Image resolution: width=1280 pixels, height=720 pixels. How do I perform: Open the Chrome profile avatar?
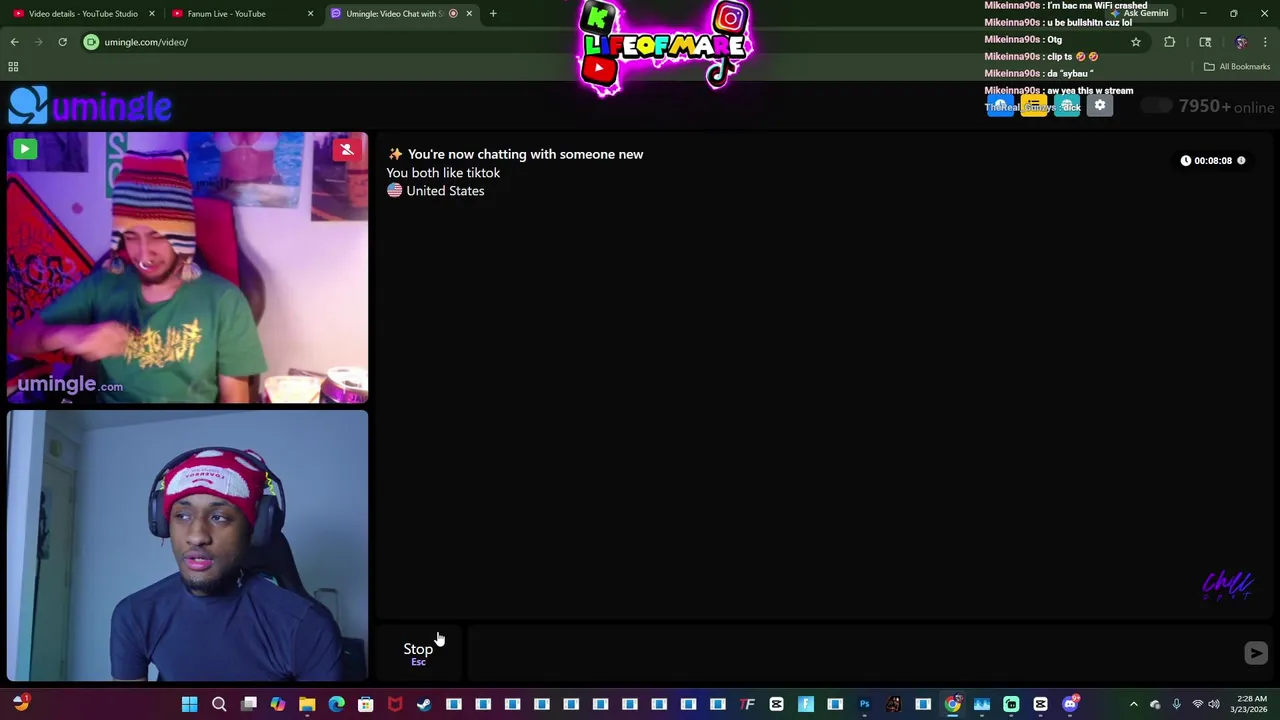[x=1241, y=42]
